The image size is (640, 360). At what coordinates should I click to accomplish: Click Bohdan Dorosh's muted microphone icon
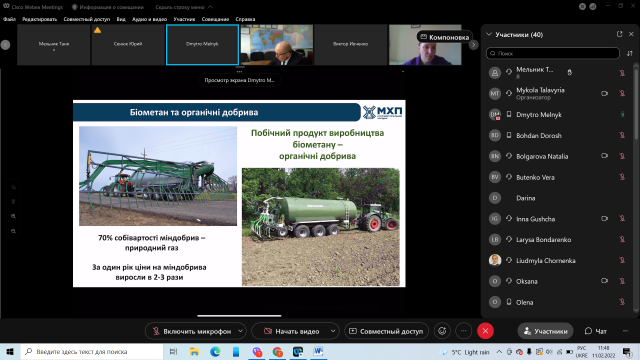point(622,136)
